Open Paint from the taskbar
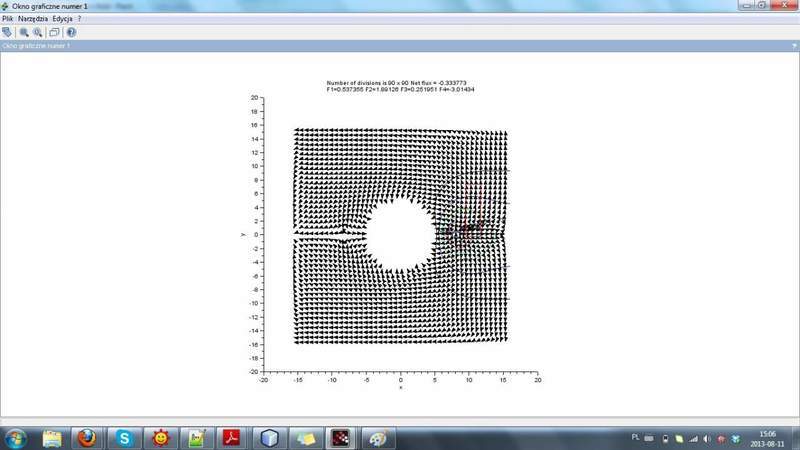 378,438
